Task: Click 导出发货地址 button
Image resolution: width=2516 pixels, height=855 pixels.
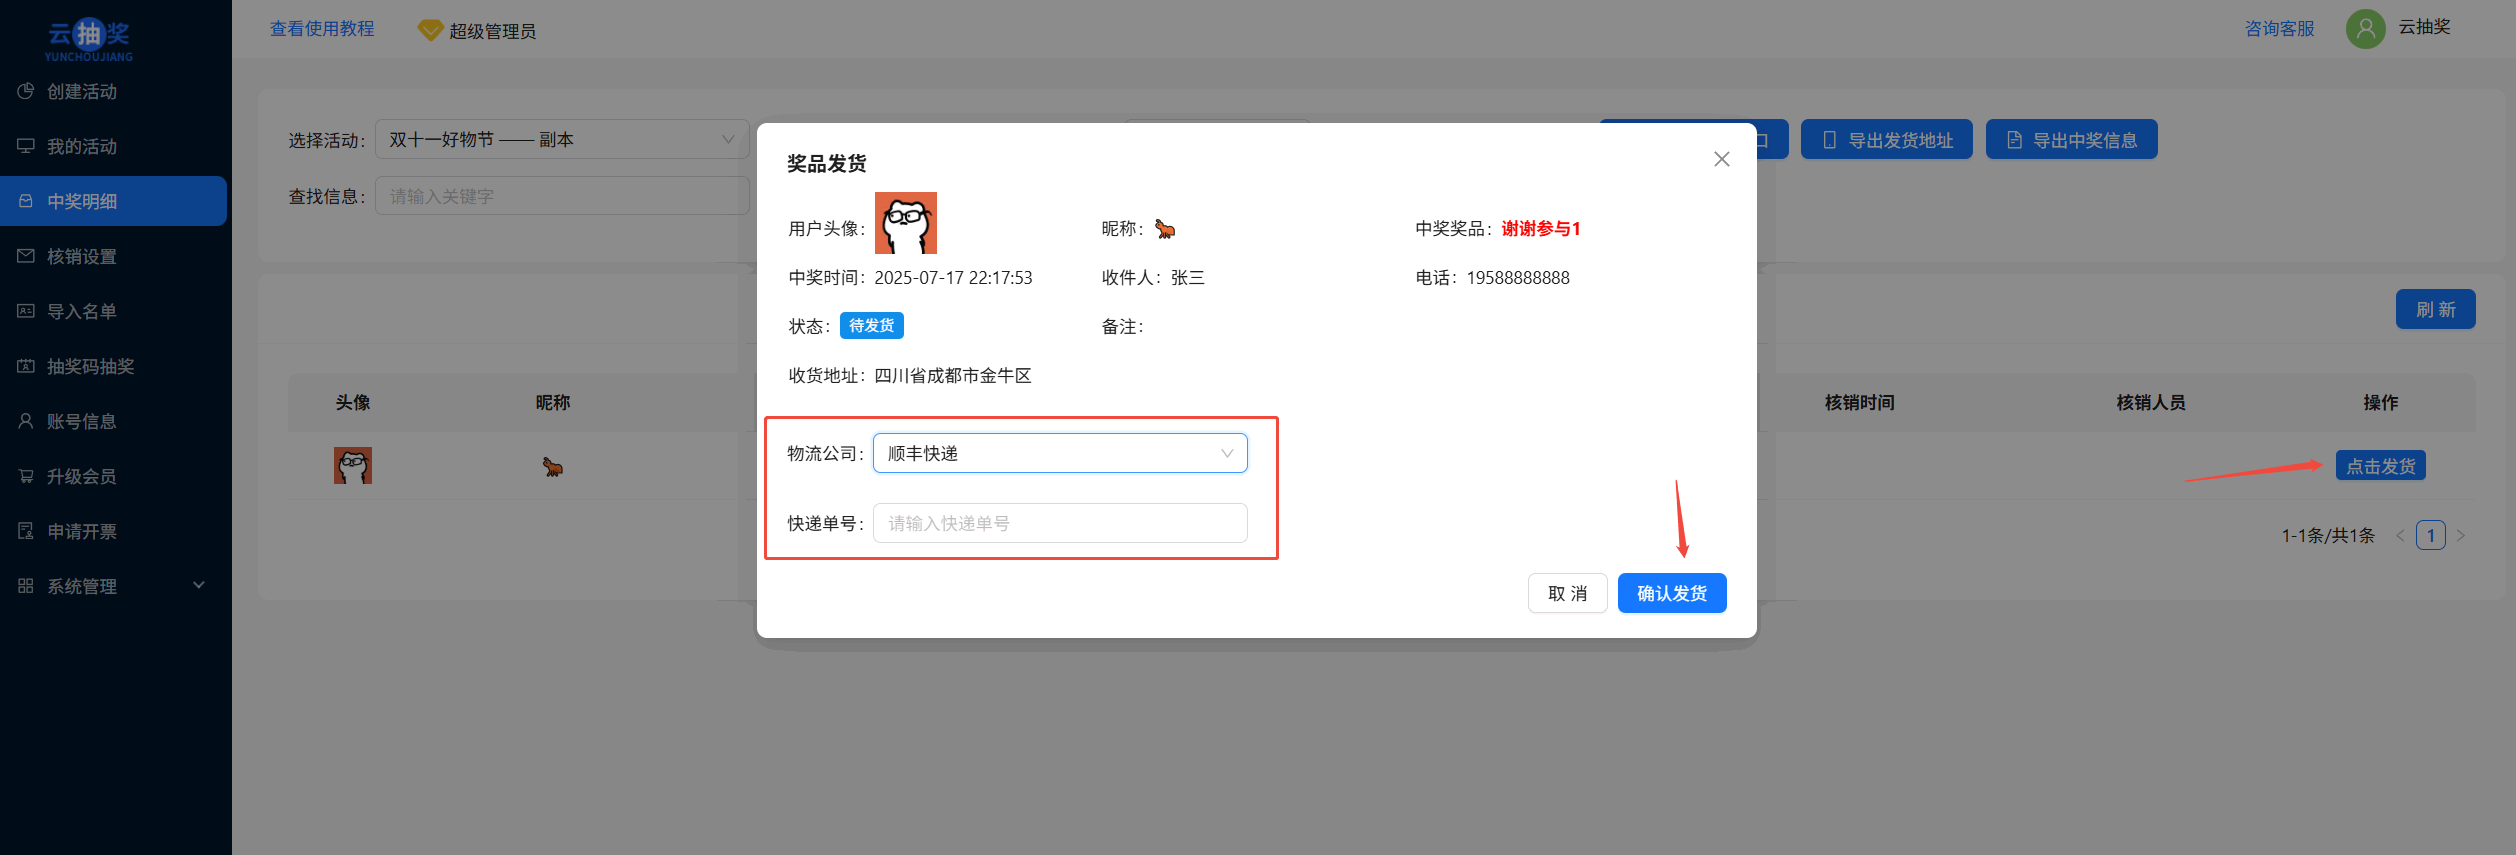Action: coord(1886,139)
